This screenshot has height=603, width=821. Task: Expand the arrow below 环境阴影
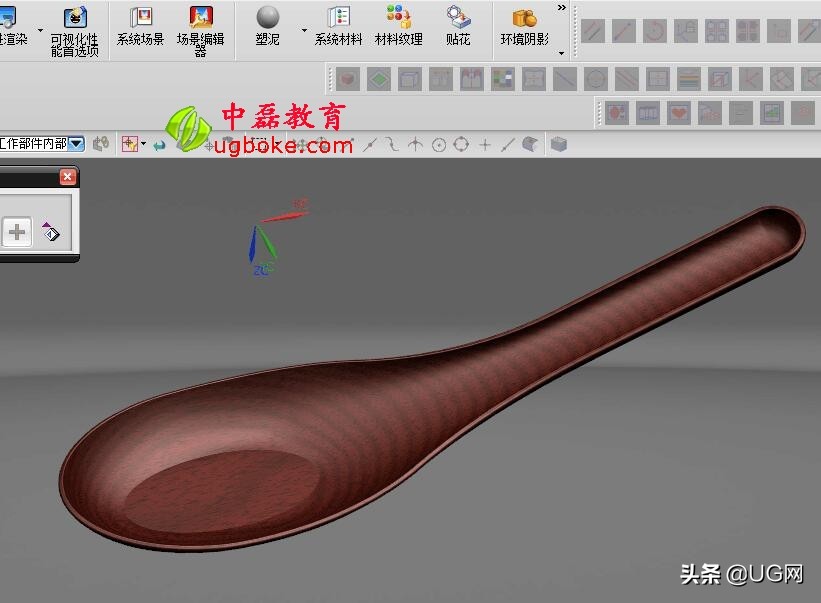pyautogui.click(x=561, y=53)
